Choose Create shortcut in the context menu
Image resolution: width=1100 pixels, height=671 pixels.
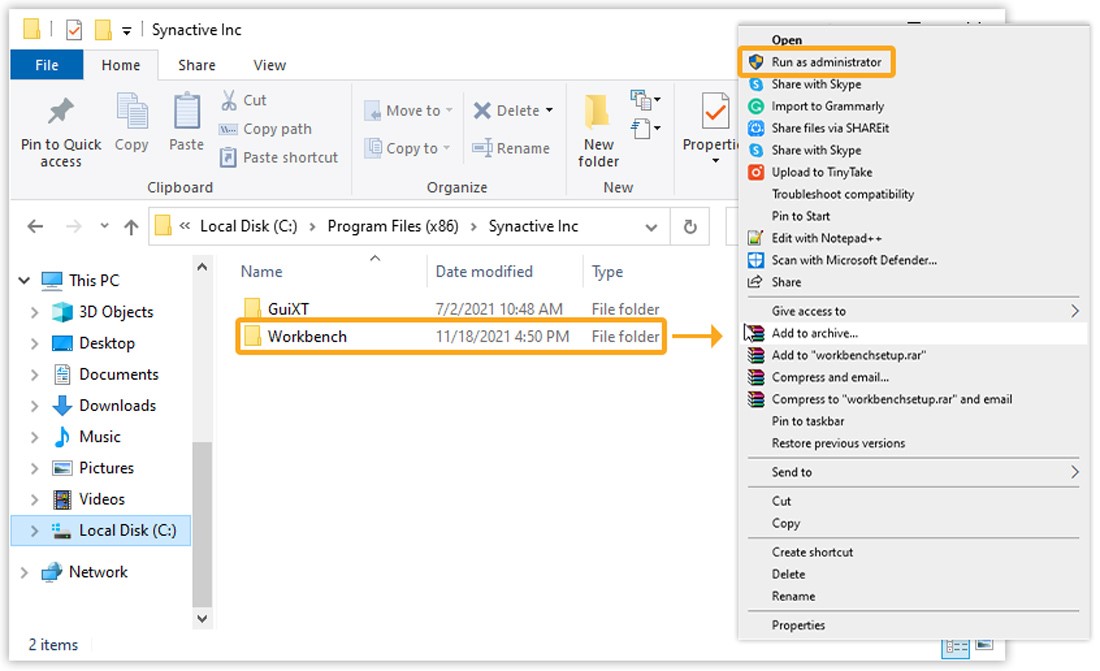(812, 552)
